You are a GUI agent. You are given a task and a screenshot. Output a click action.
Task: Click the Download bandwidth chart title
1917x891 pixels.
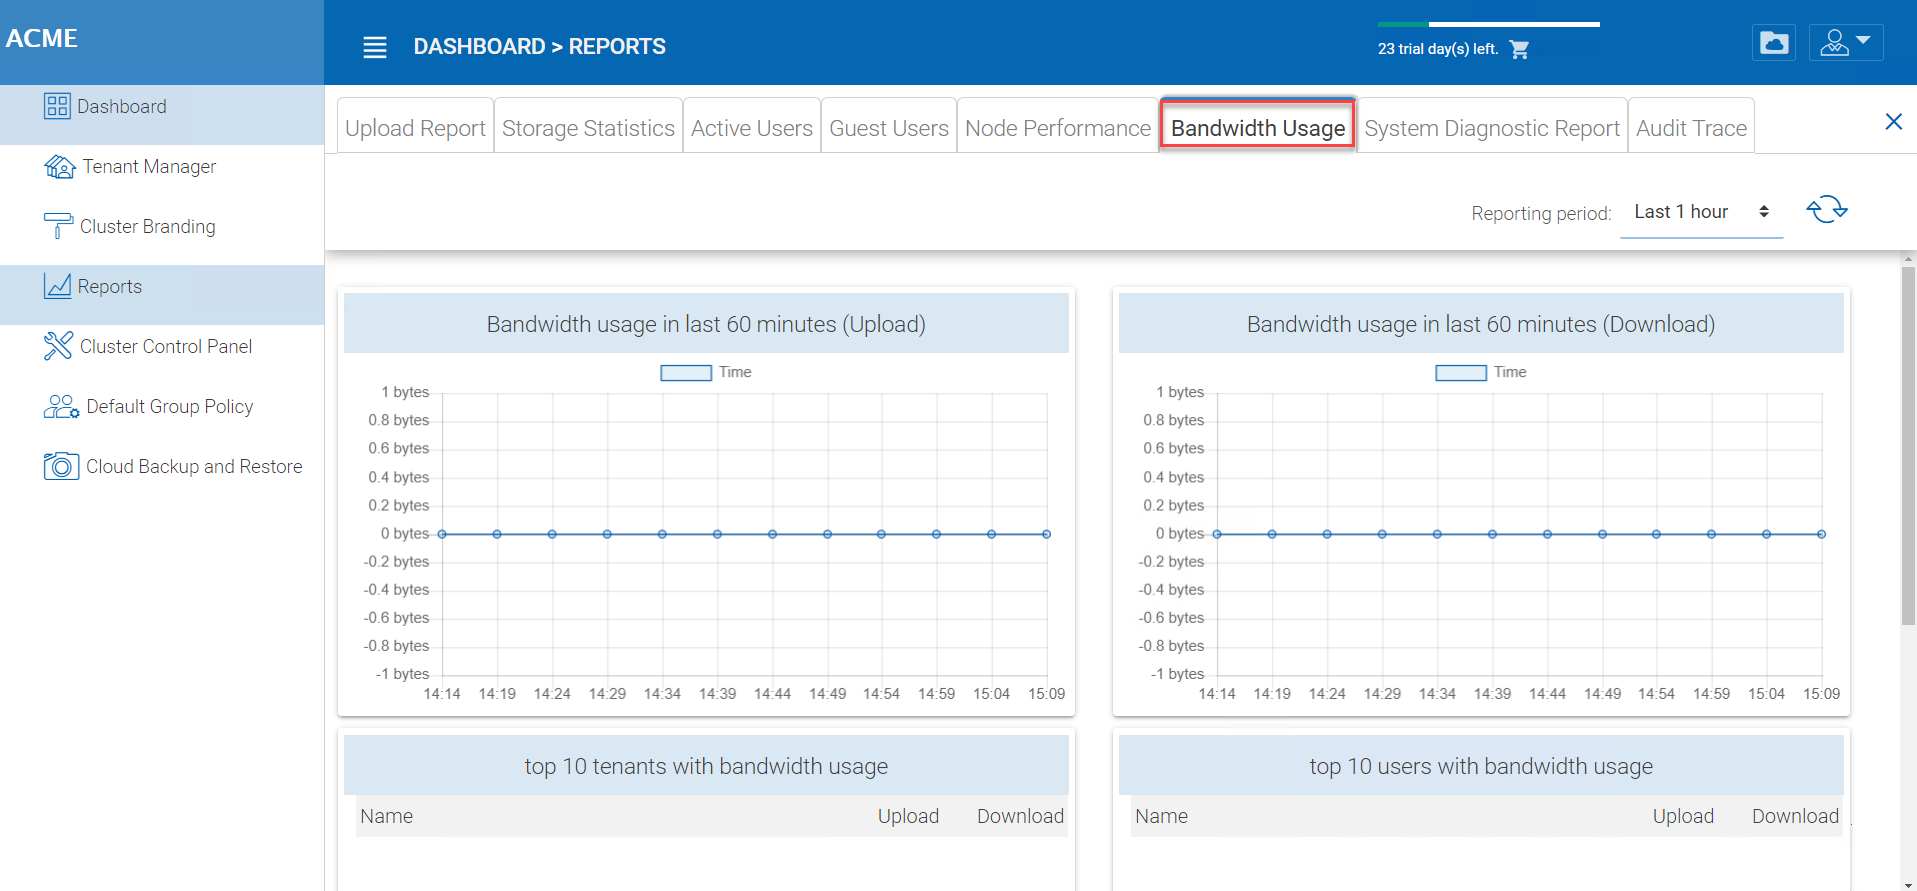(x=1481, y=324)
